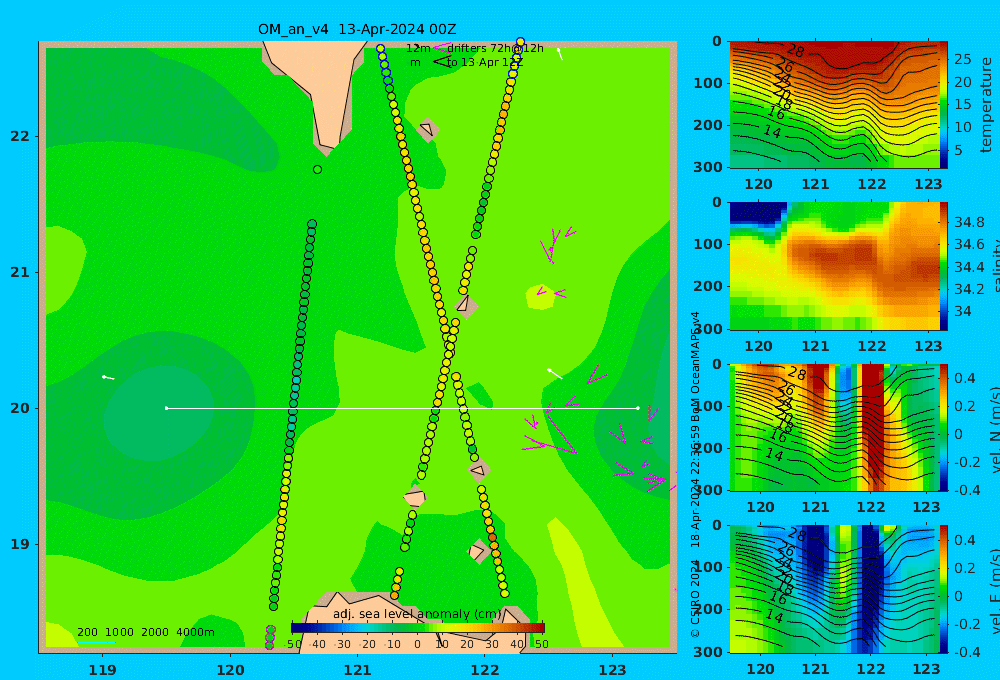Click the eastward velocity section plot
The width and height of the screenshot is (1000, 680).
click(x=834, y=589)
